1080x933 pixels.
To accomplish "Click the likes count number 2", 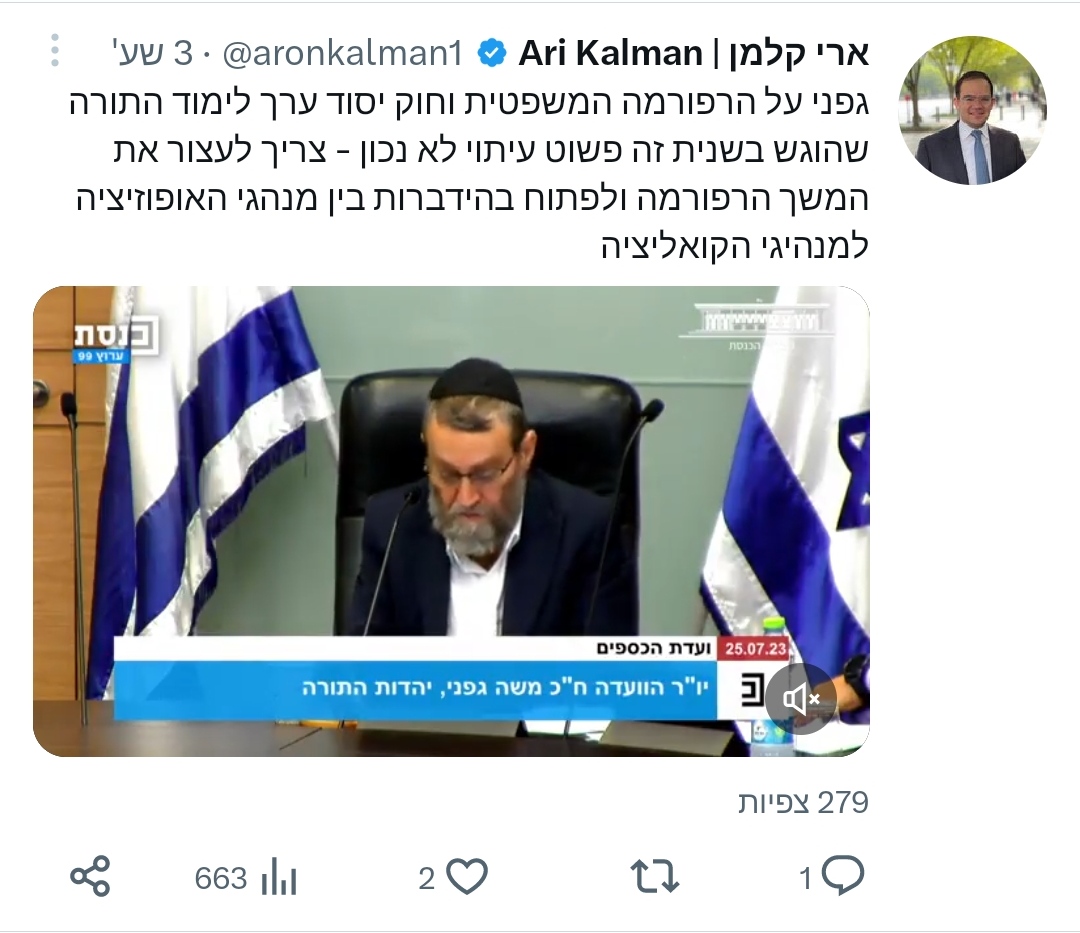I will click(x=427, y=879).
